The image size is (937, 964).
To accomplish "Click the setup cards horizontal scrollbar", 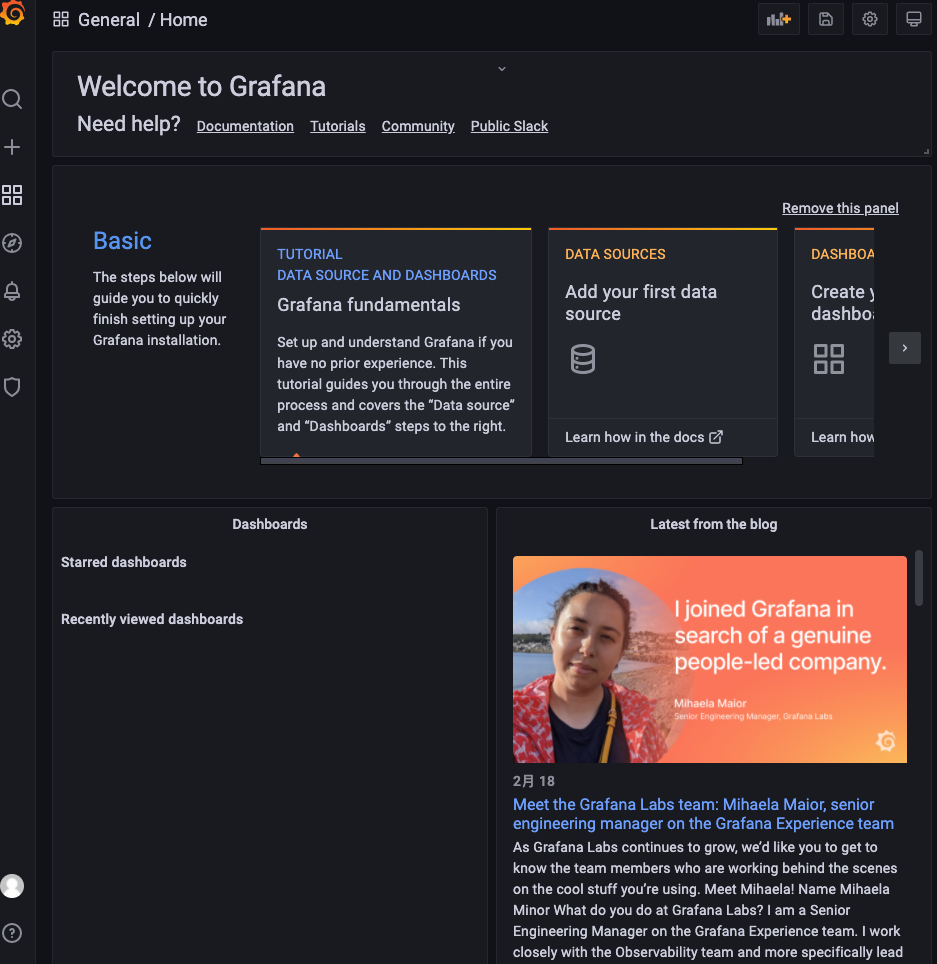I will click(501, 460).
